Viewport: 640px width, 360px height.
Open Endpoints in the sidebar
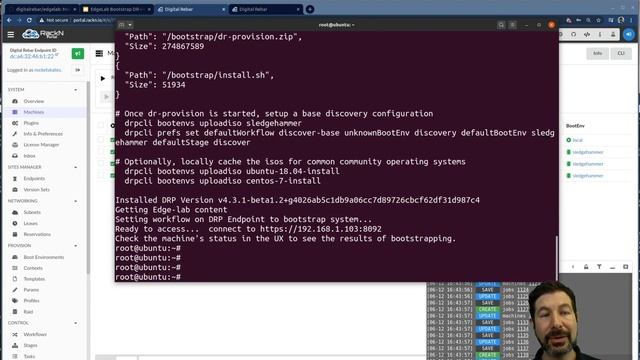tap(34, 179)
